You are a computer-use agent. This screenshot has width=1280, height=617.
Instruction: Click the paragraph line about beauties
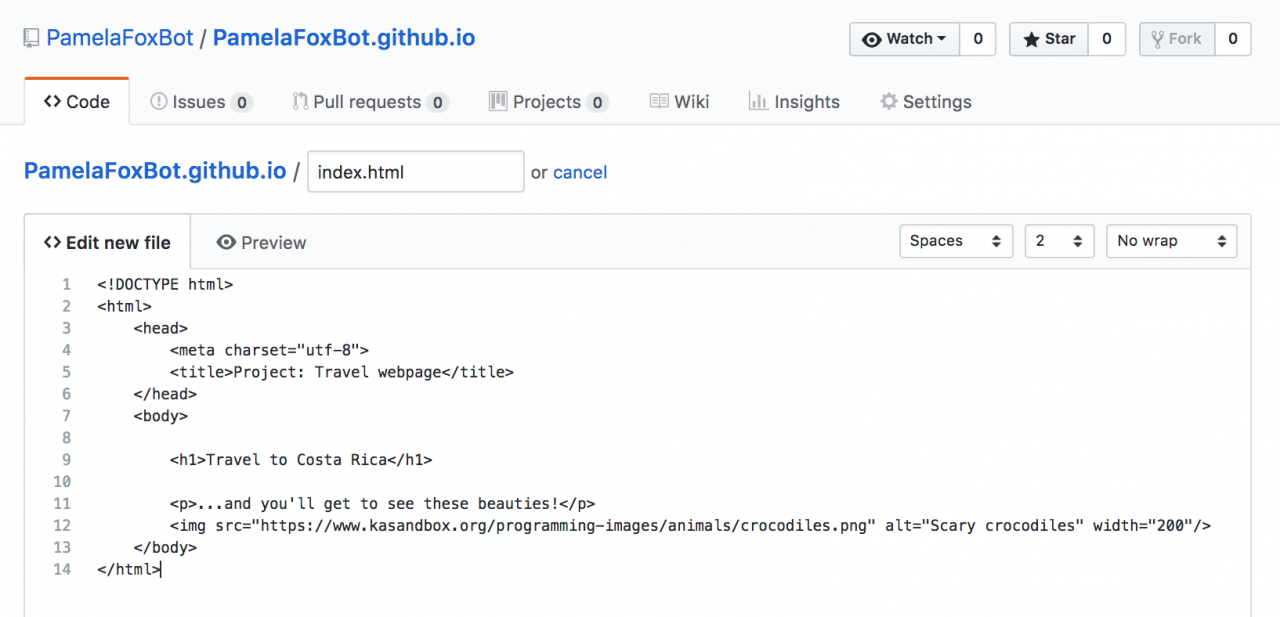[x=382, y=504]
